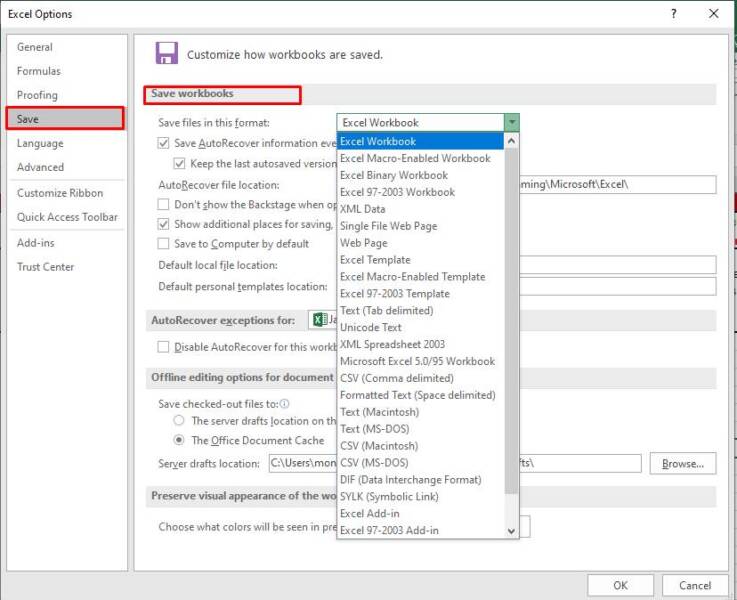Select the server drafts location radio button
737x600 pixels.
pos(179,421)
